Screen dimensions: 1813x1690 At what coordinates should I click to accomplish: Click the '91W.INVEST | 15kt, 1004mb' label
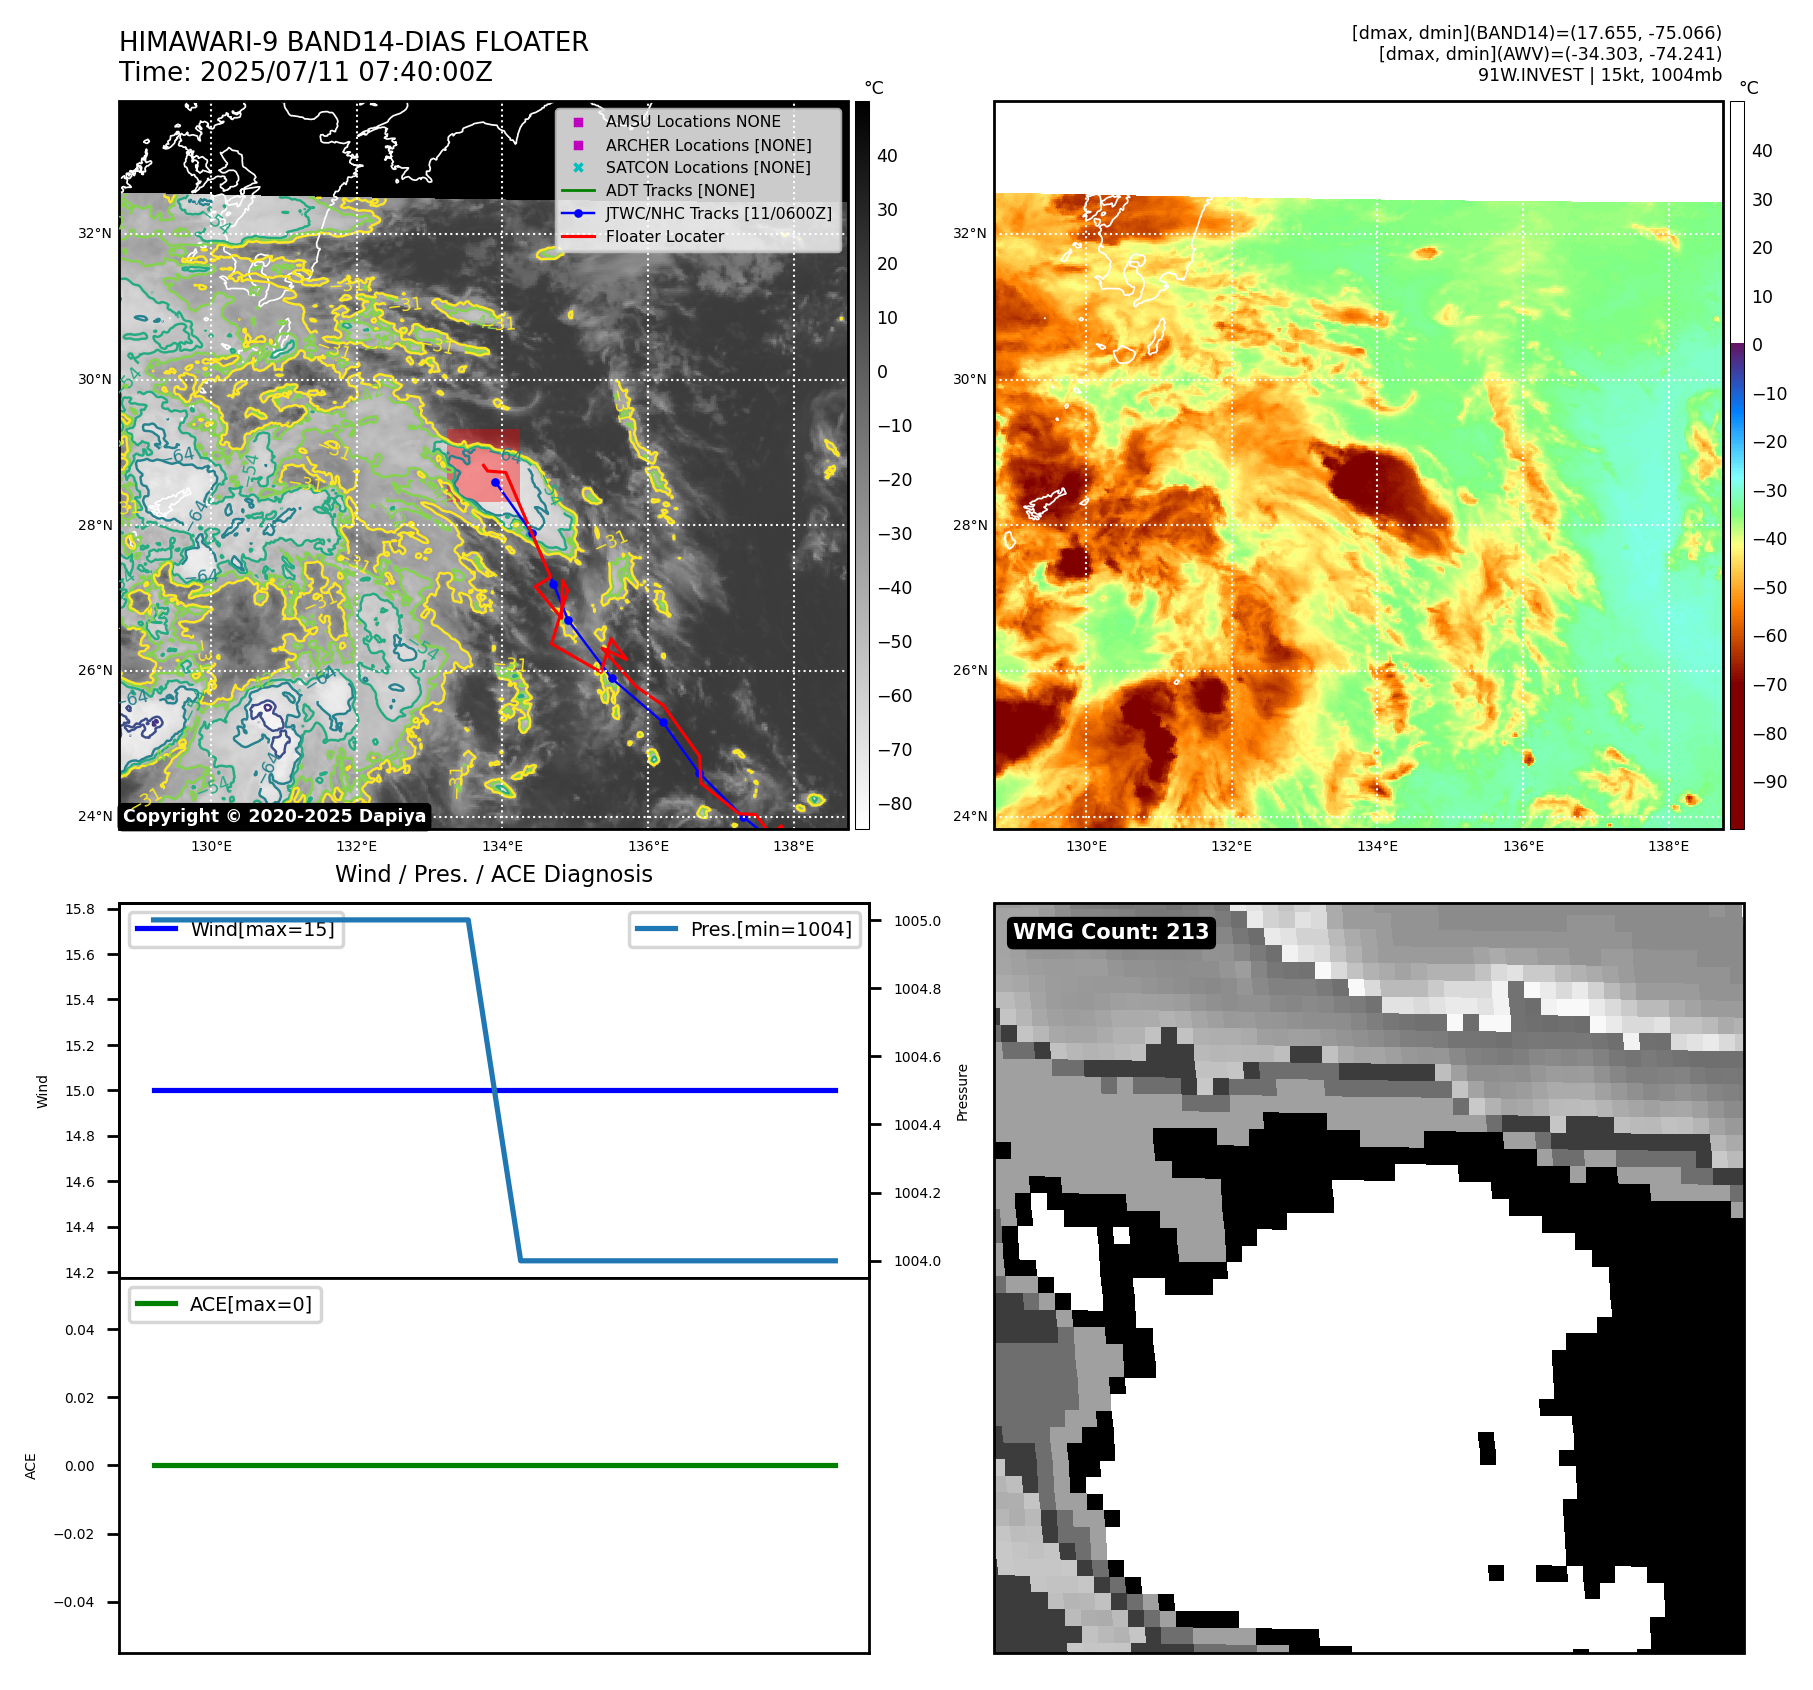click(1600, 75)
